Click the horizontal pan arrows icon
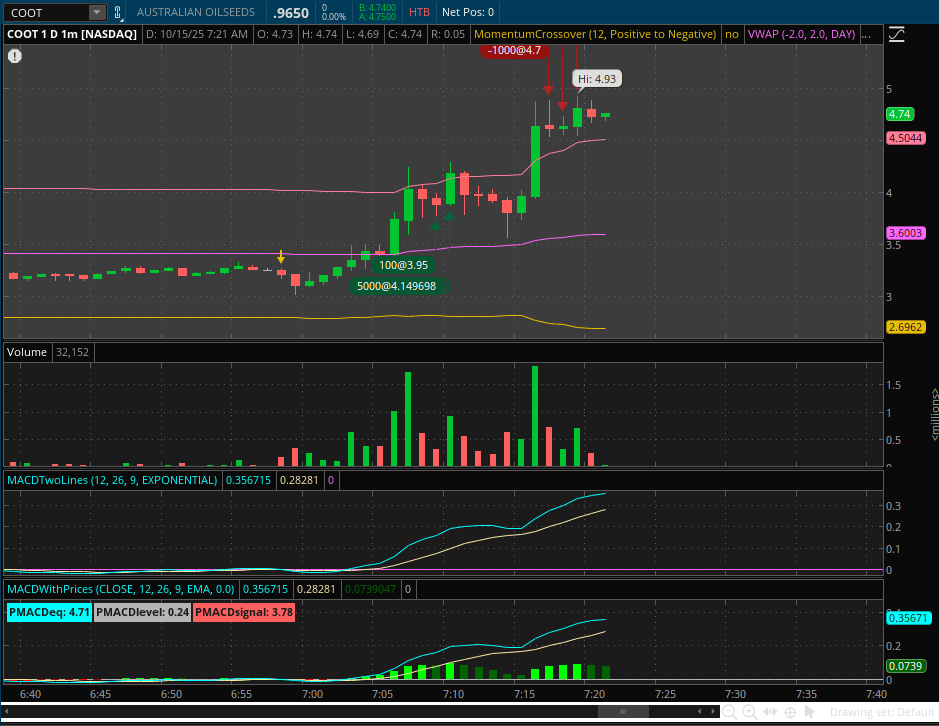Screen dimensions: 939x726 click(x=770, y=712)
